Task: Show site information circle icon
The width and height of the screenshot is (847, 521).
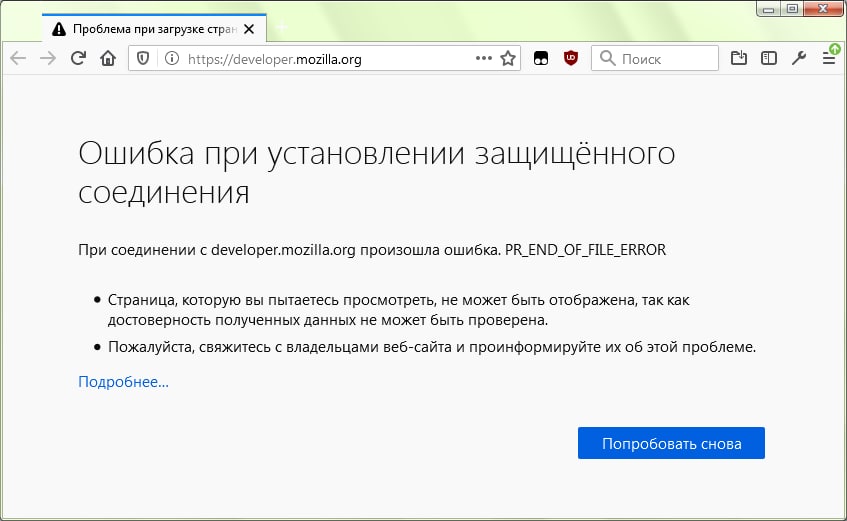Action: [172, 58]
